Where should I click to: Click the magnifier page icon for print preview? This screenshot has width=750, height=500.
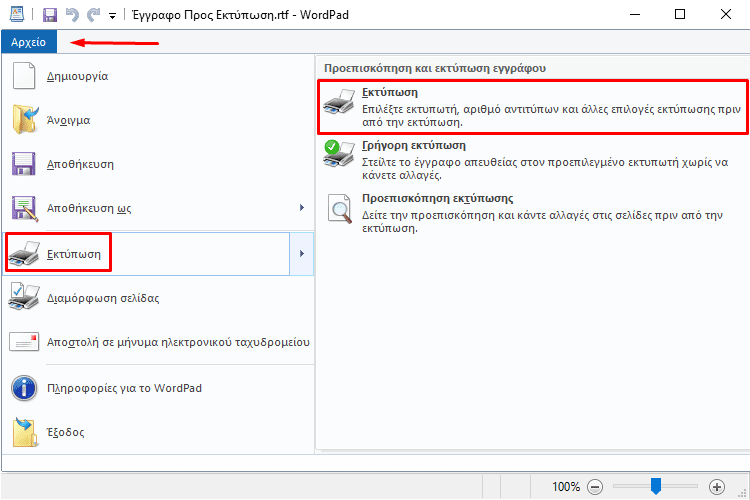pos(340,208)
